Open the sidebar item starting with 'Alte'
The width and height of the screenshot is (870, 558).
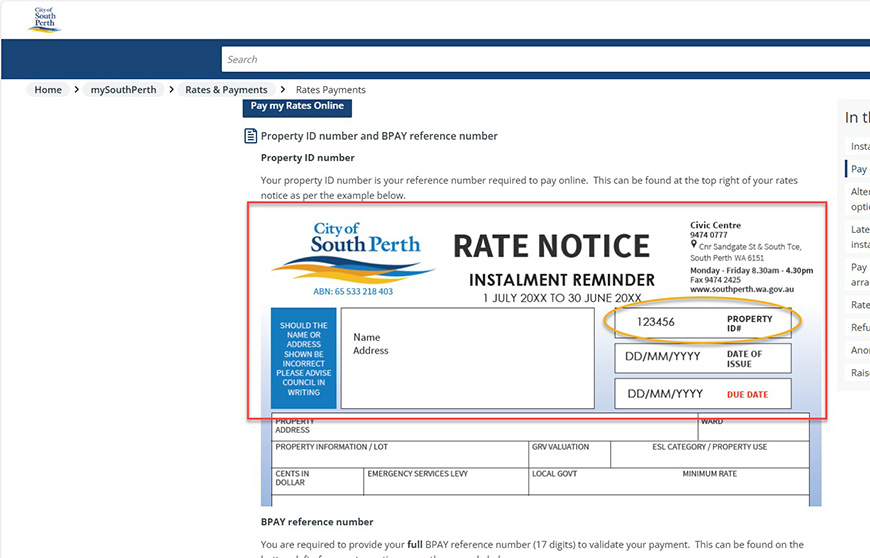coord(858,199)
